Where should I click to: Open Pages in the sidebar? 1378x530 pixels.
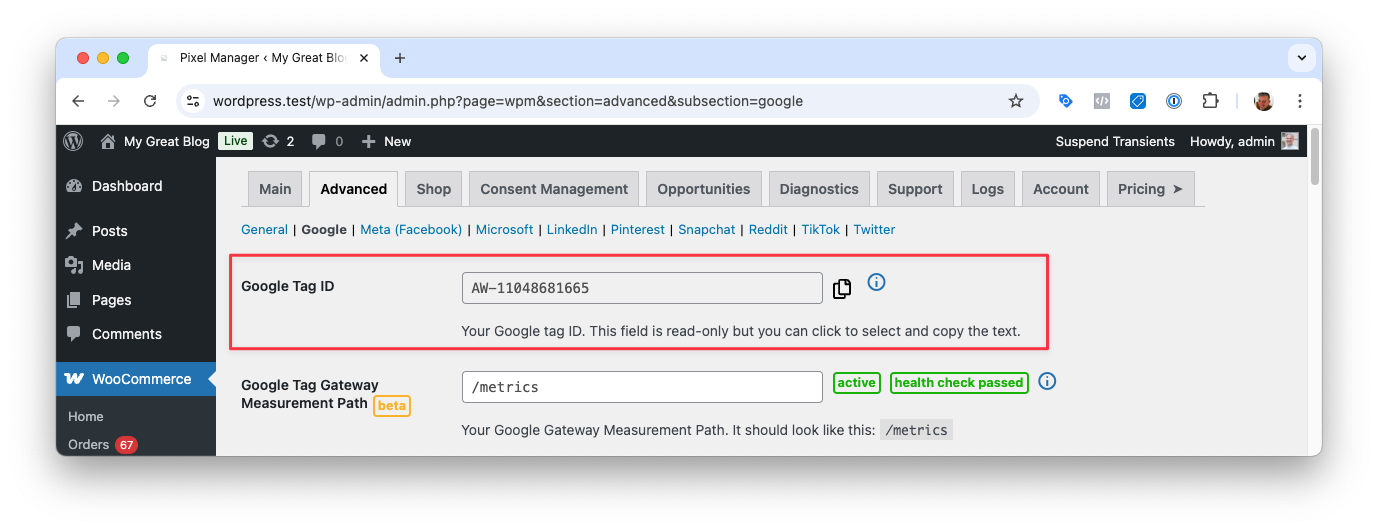[135, 300]
